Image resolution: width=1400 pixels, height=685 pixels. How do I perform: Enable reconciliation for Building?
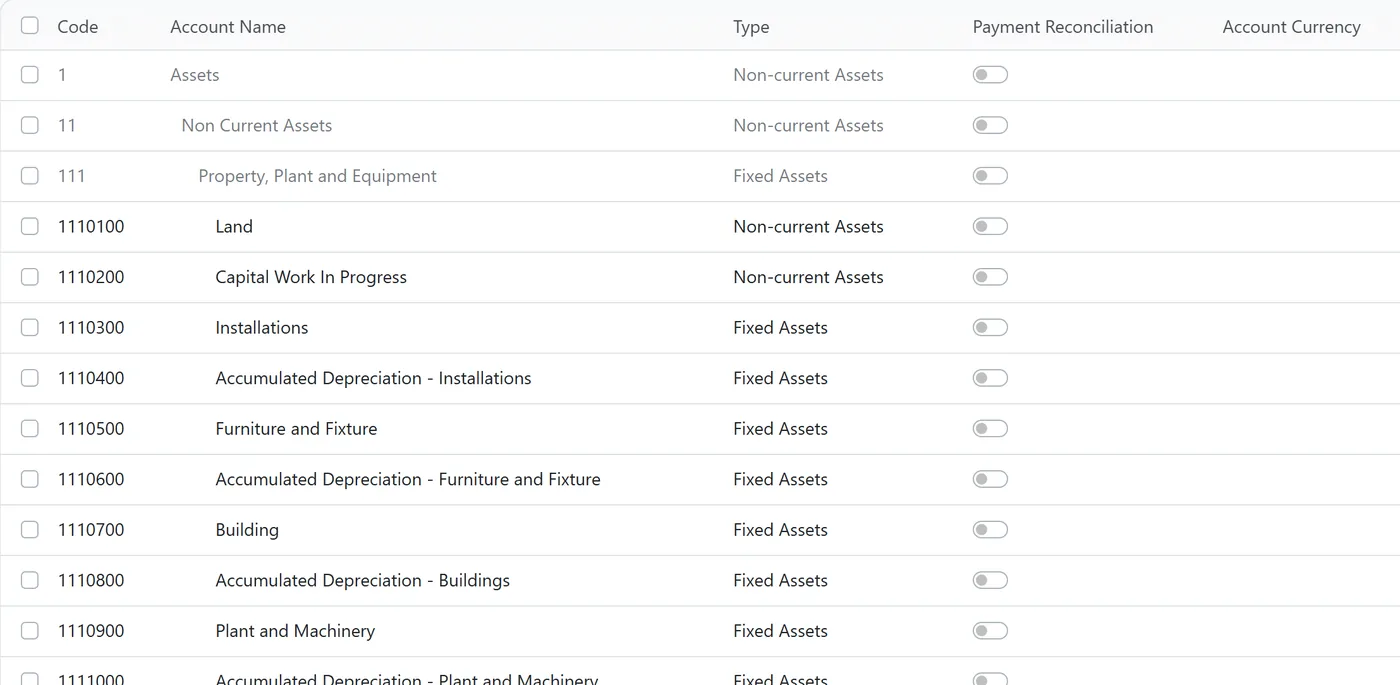click(x=990, y=529)
